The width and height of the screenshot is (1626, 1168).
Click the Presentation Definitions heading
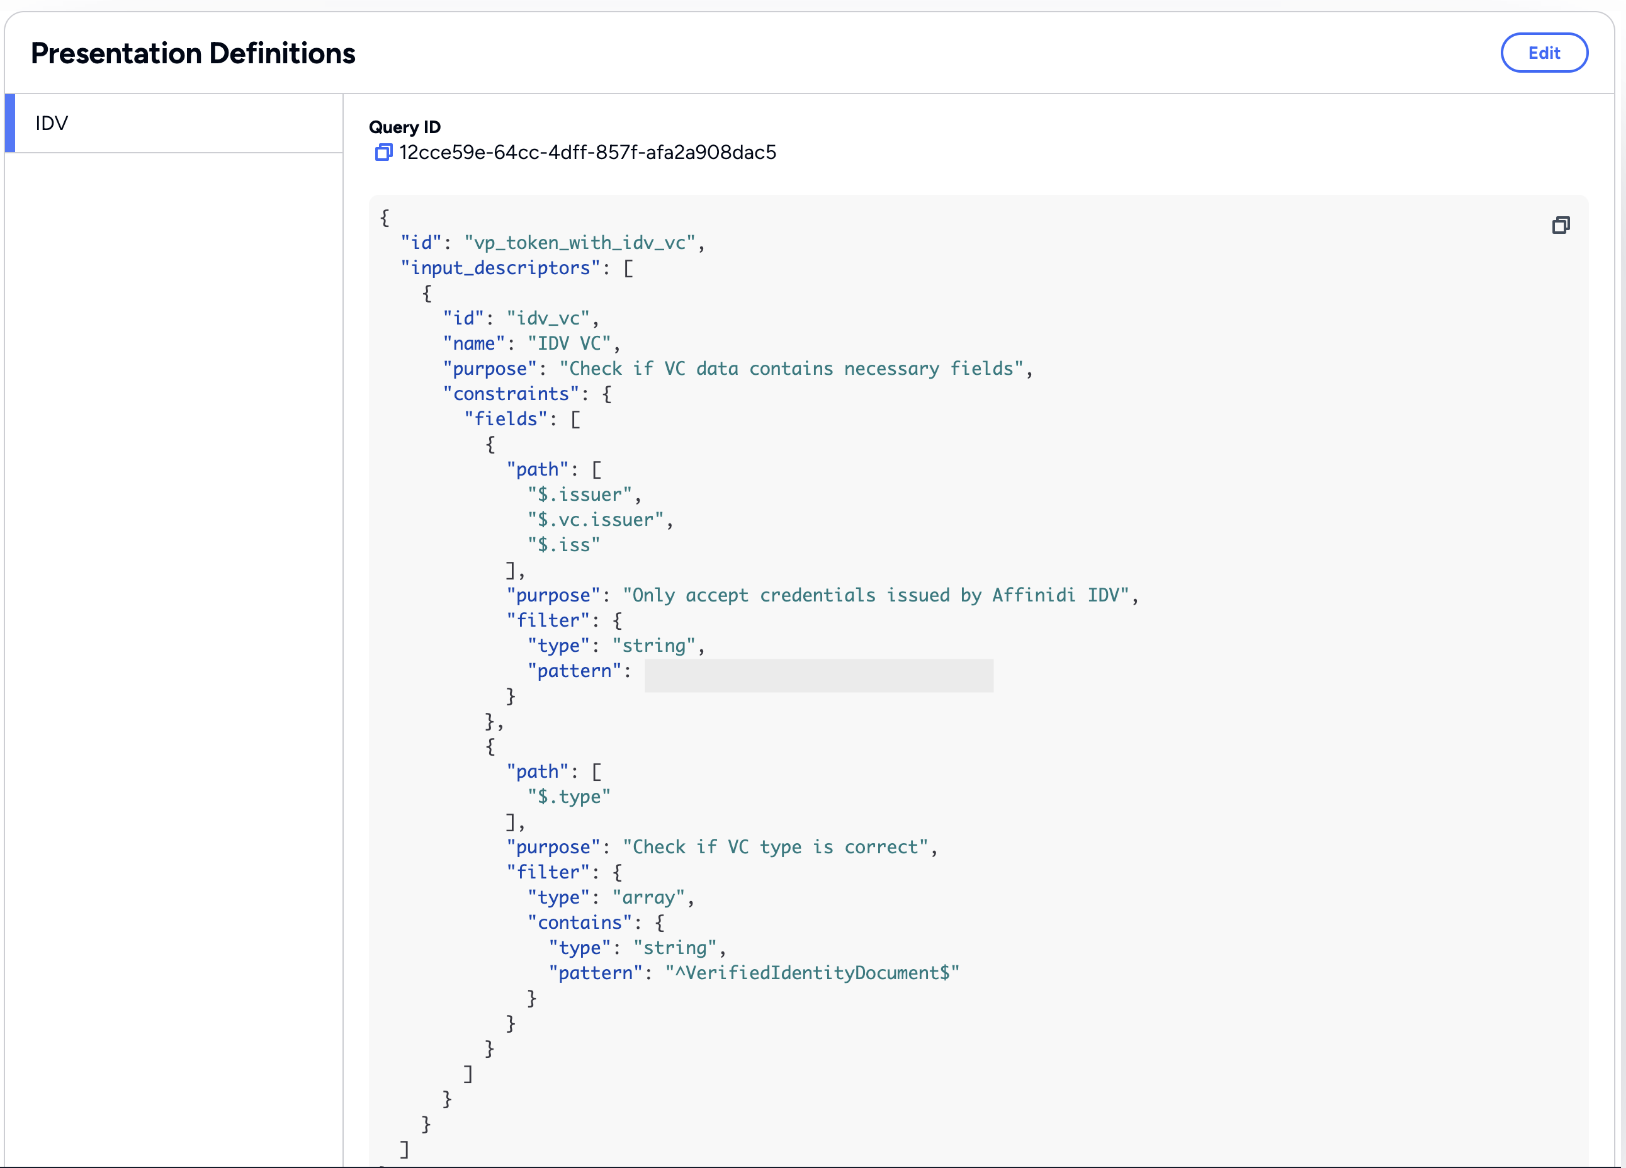pyautogui.click(x=193, y=53)
